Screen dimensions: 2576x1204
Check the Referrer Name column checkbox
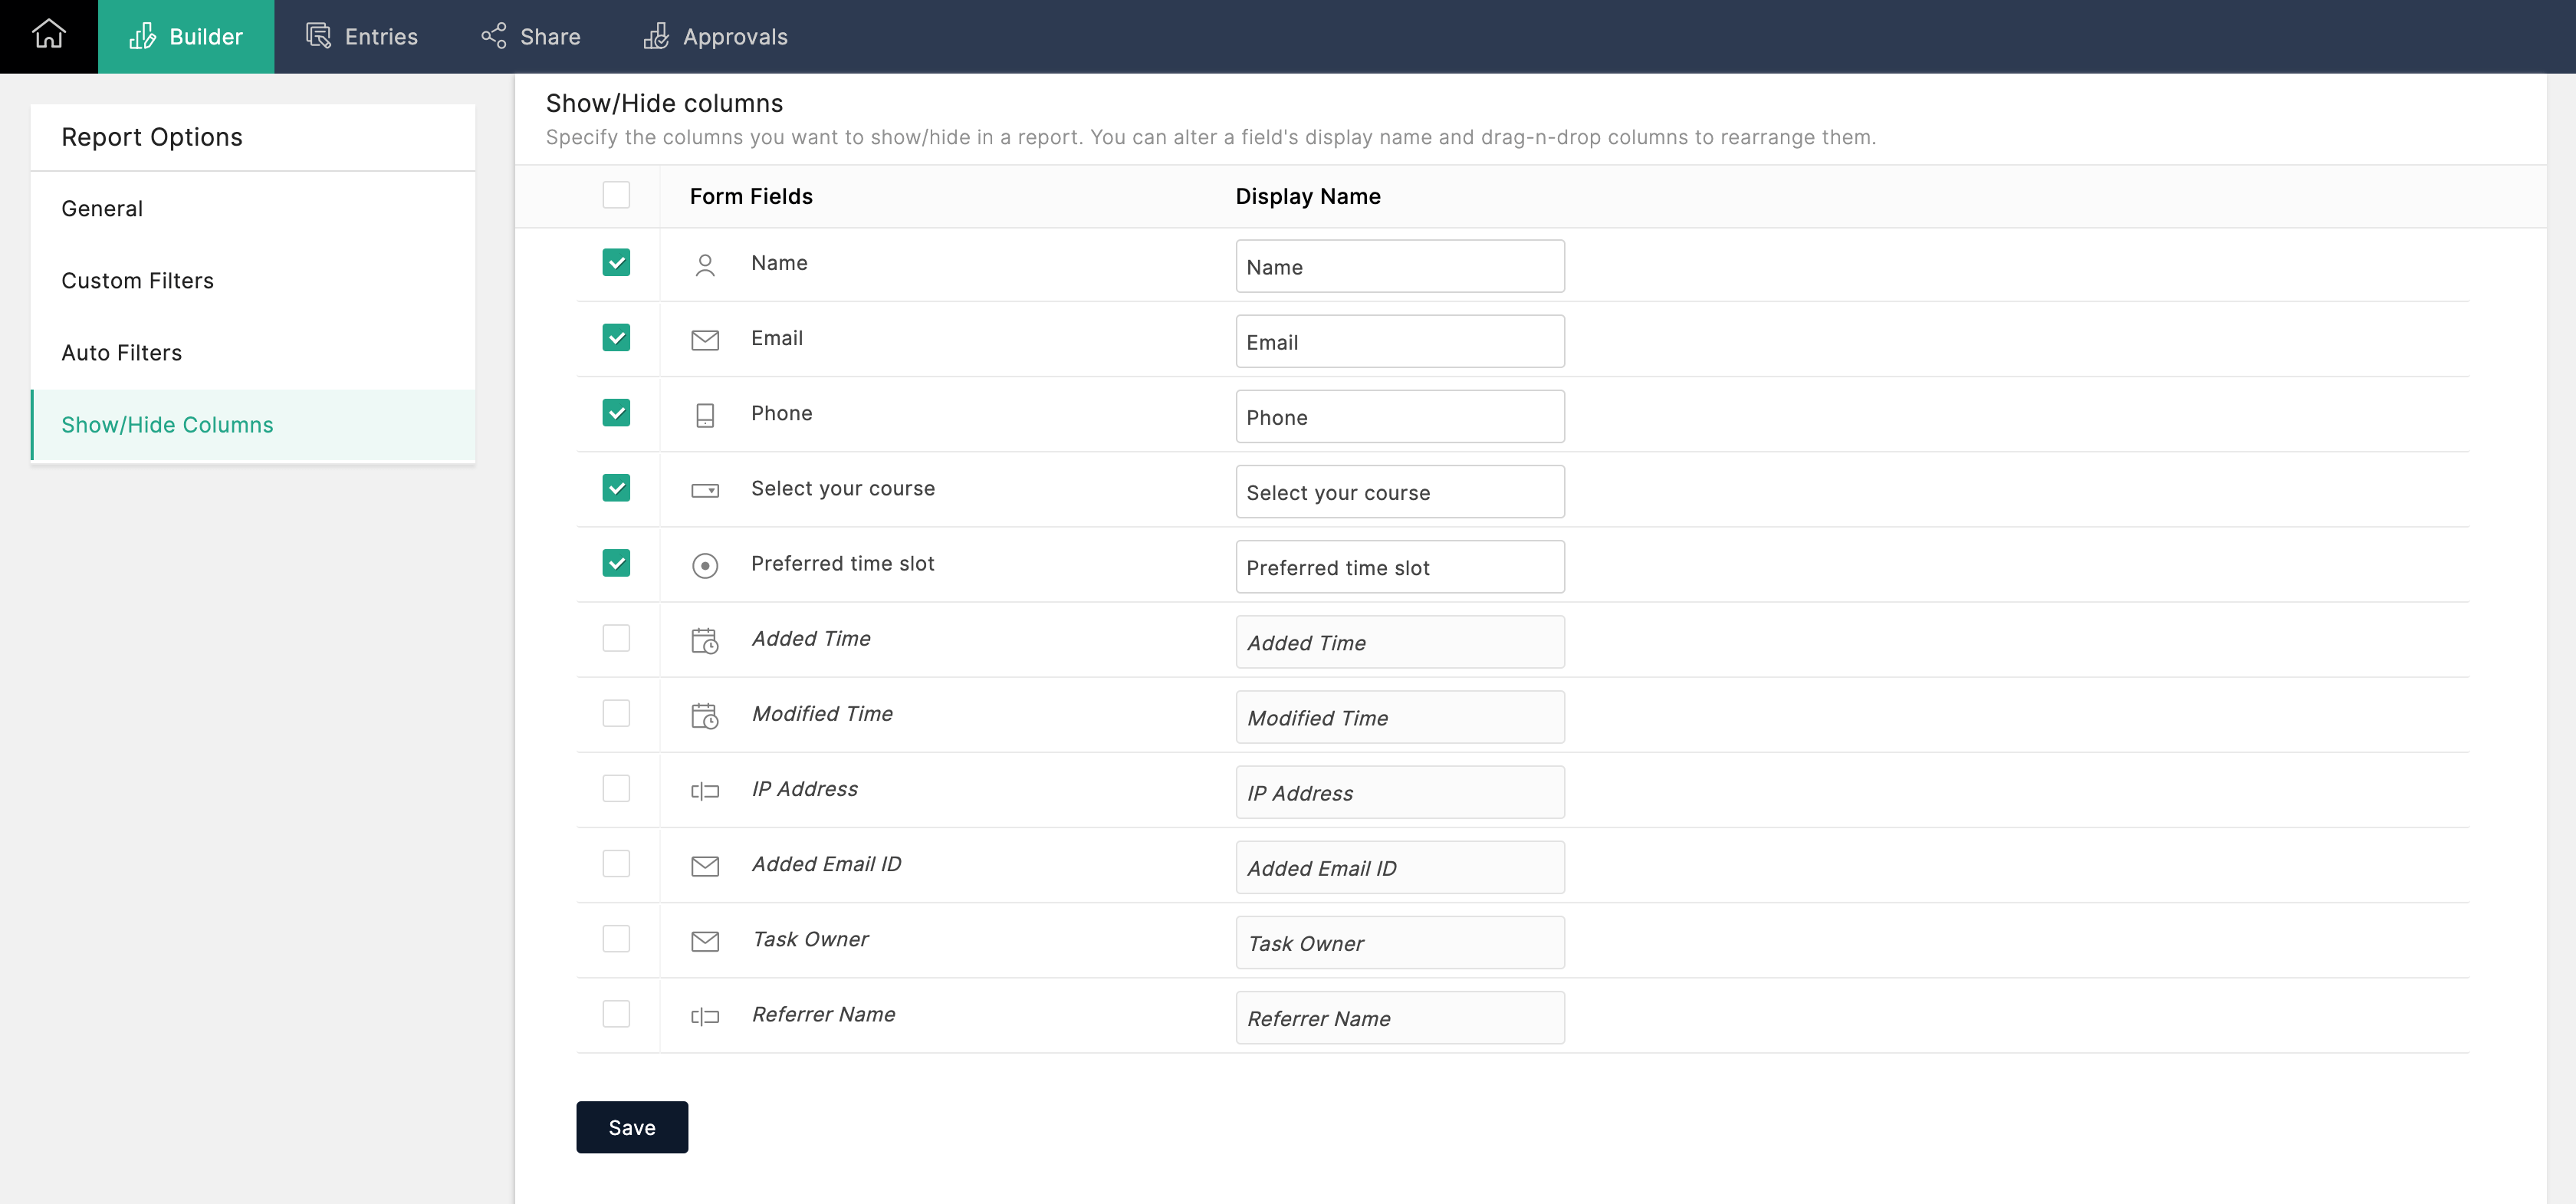[616, 1014]
